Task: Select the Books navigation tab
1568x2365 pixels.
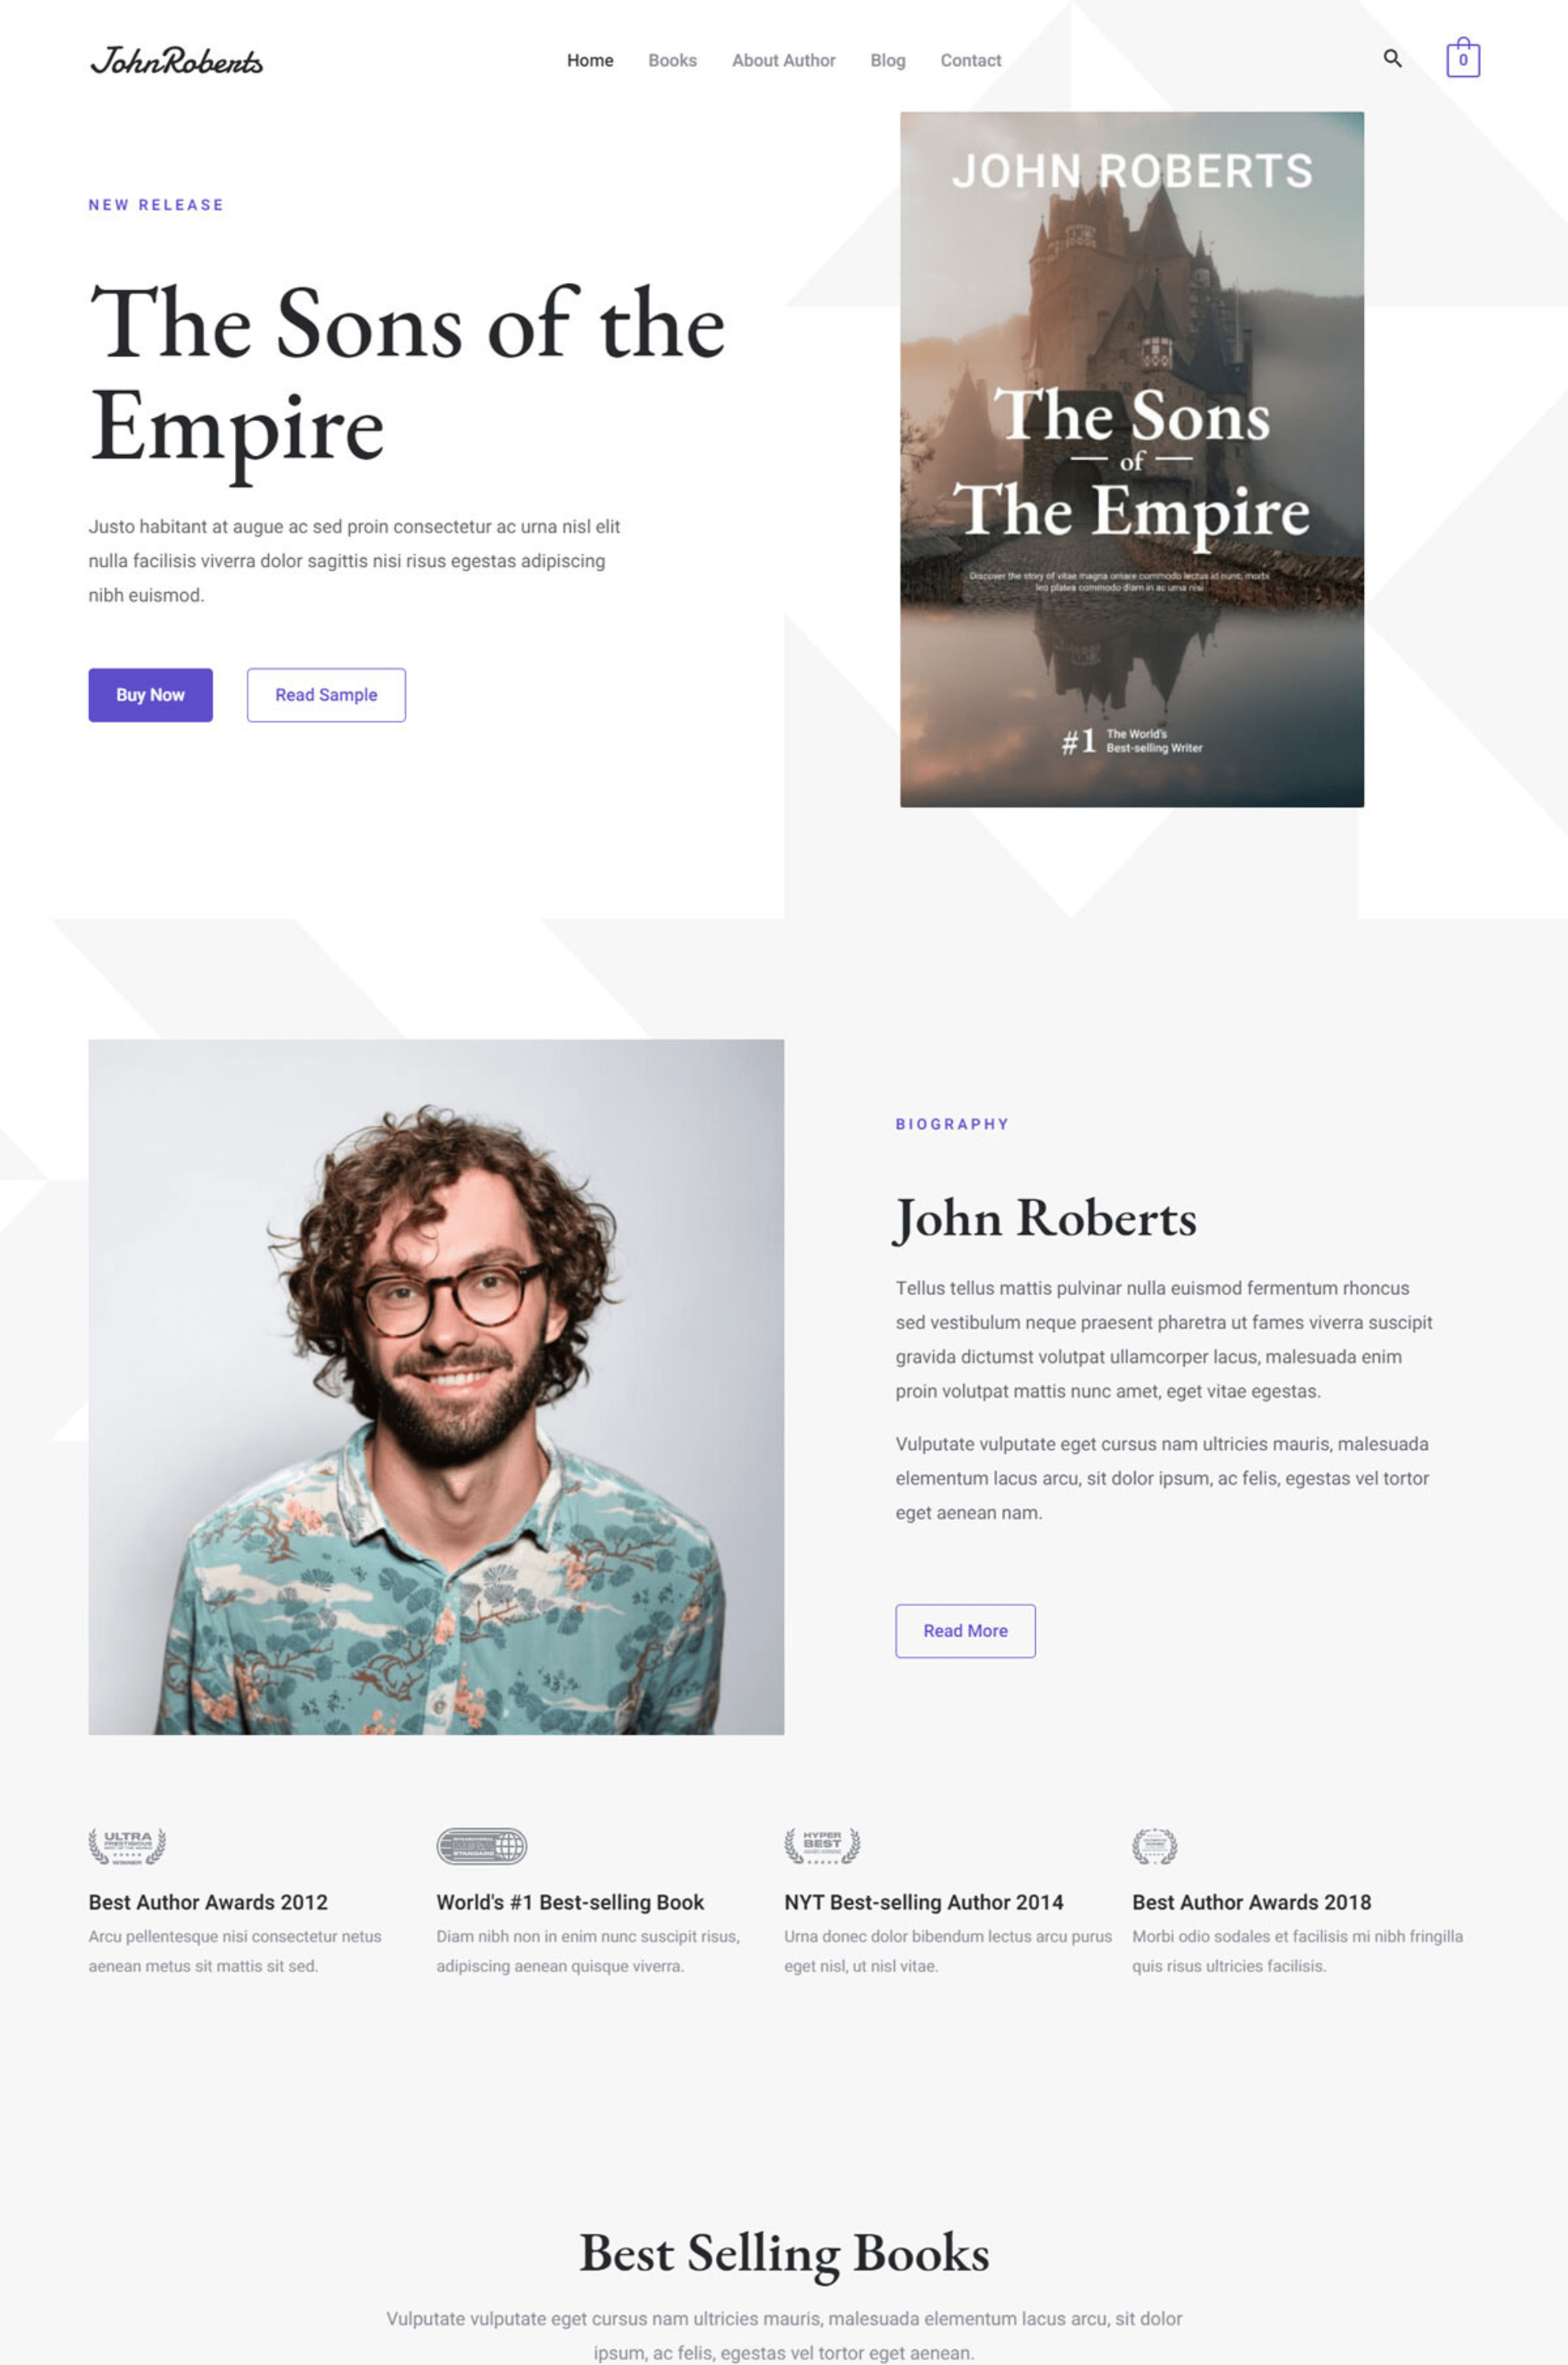Action: tap(670, 59)
